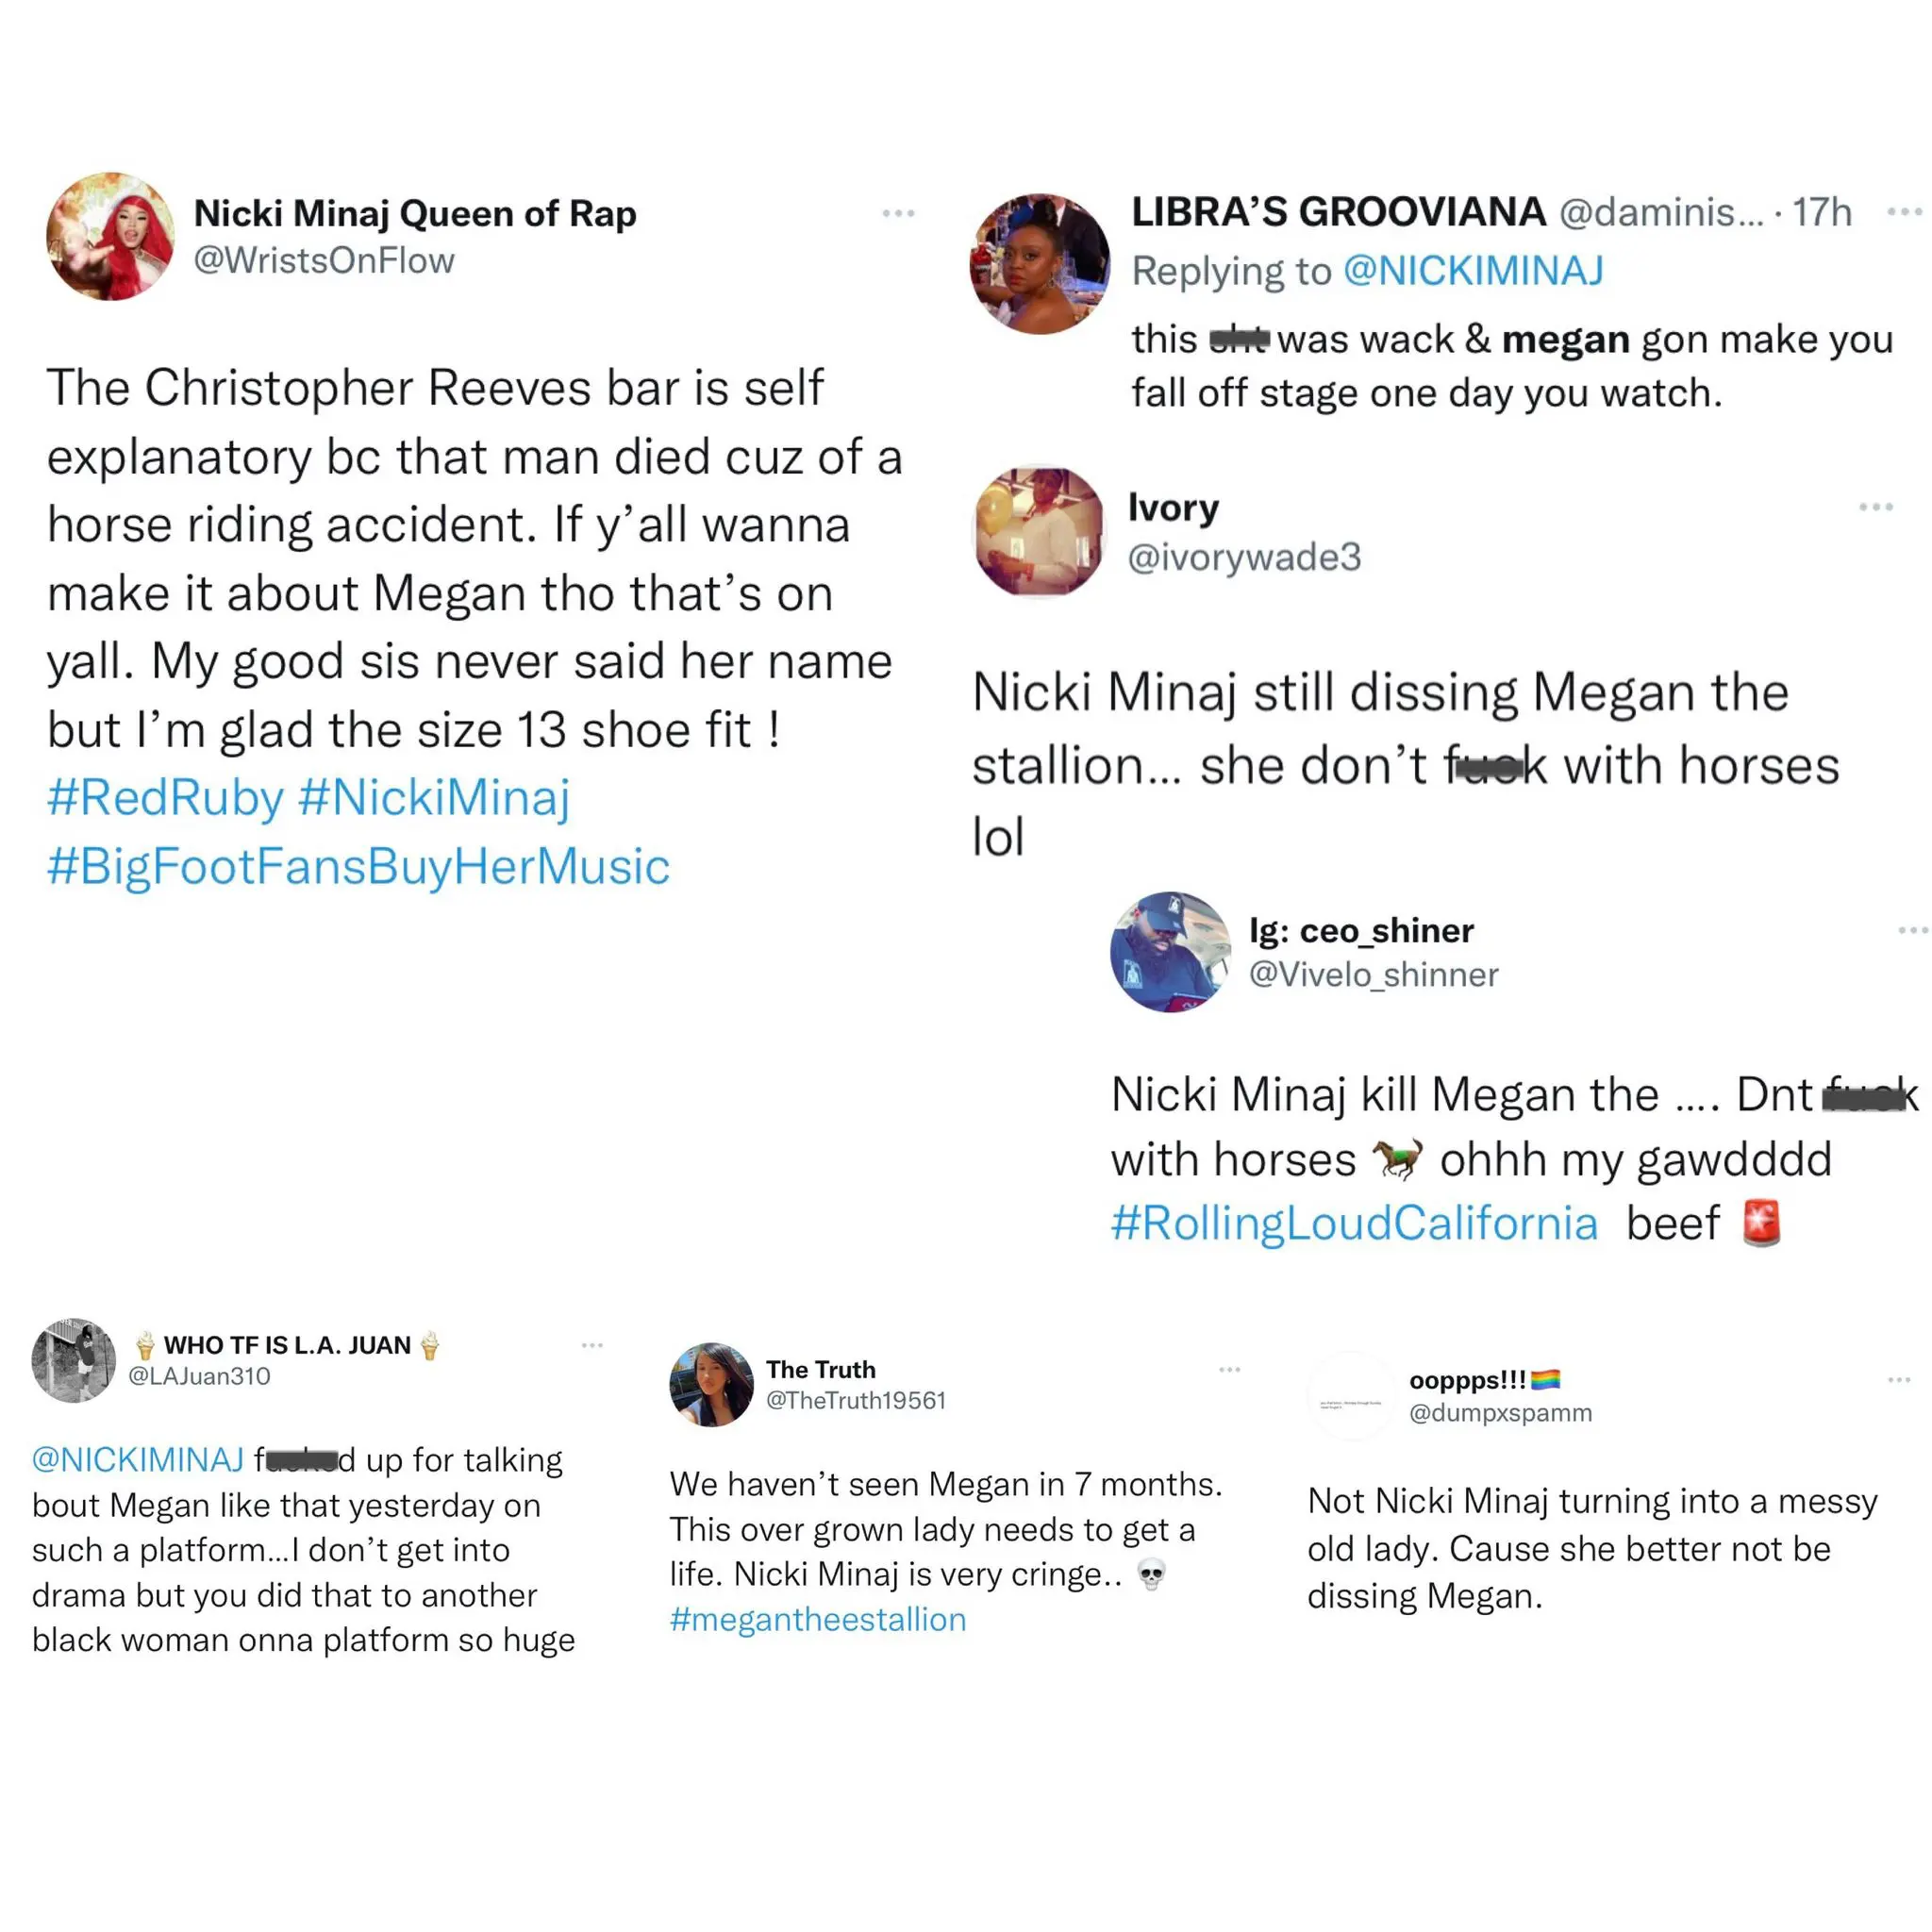Open three-dot menu on Ivory's tweet

(1875, 507)
